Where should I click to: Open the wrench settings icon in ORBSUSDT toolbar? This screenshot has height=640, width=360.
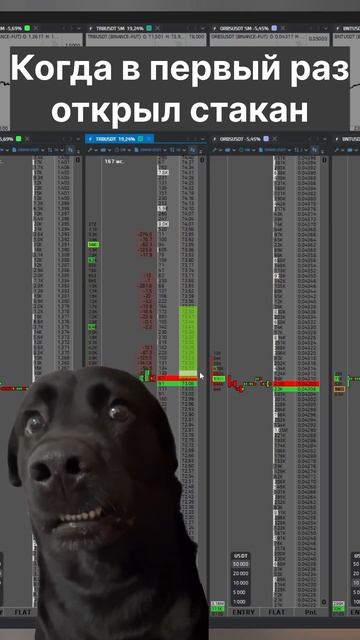[214, 150]
